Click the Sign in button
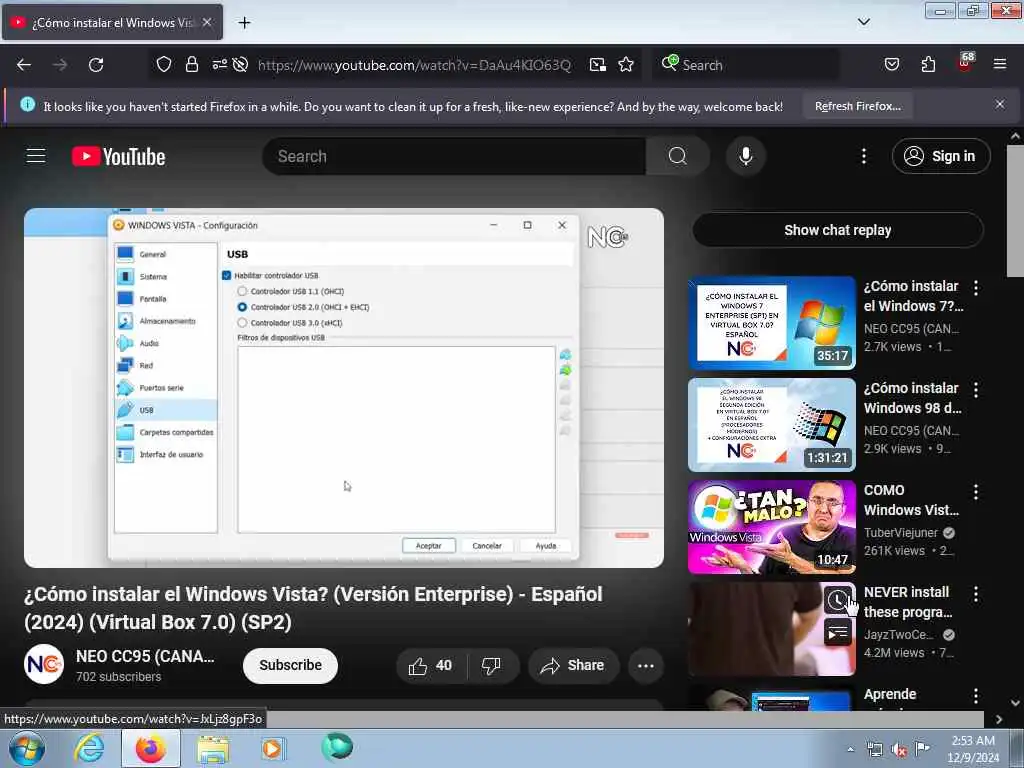 click(940, 156)
